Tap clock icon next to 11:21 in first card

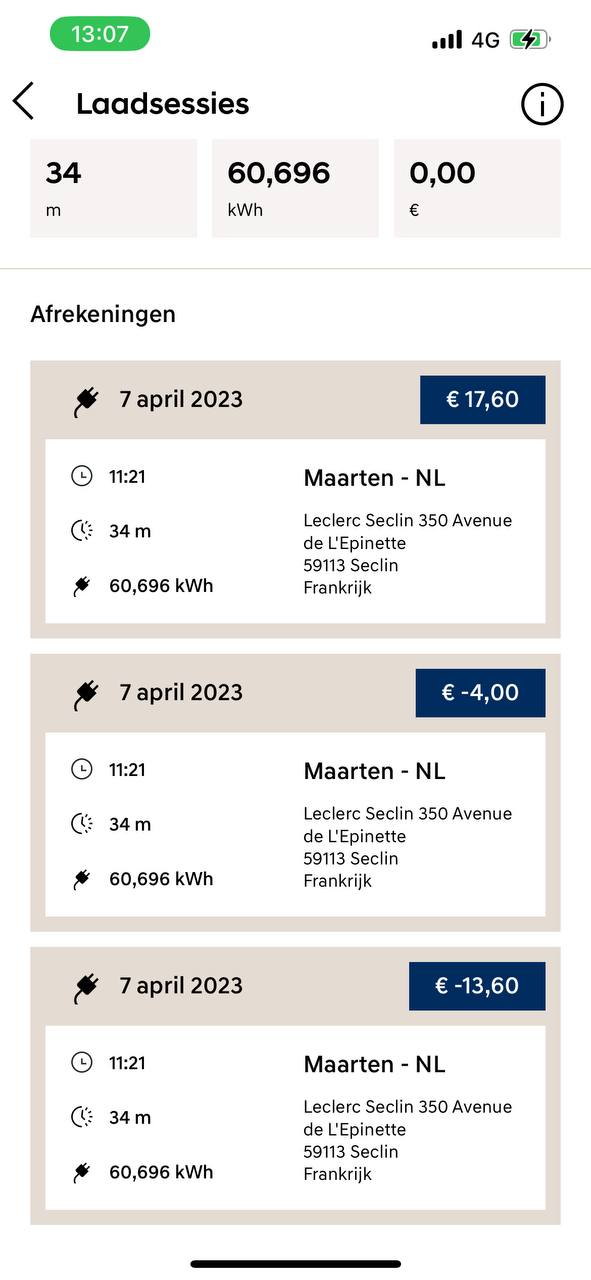coord(81,476)
